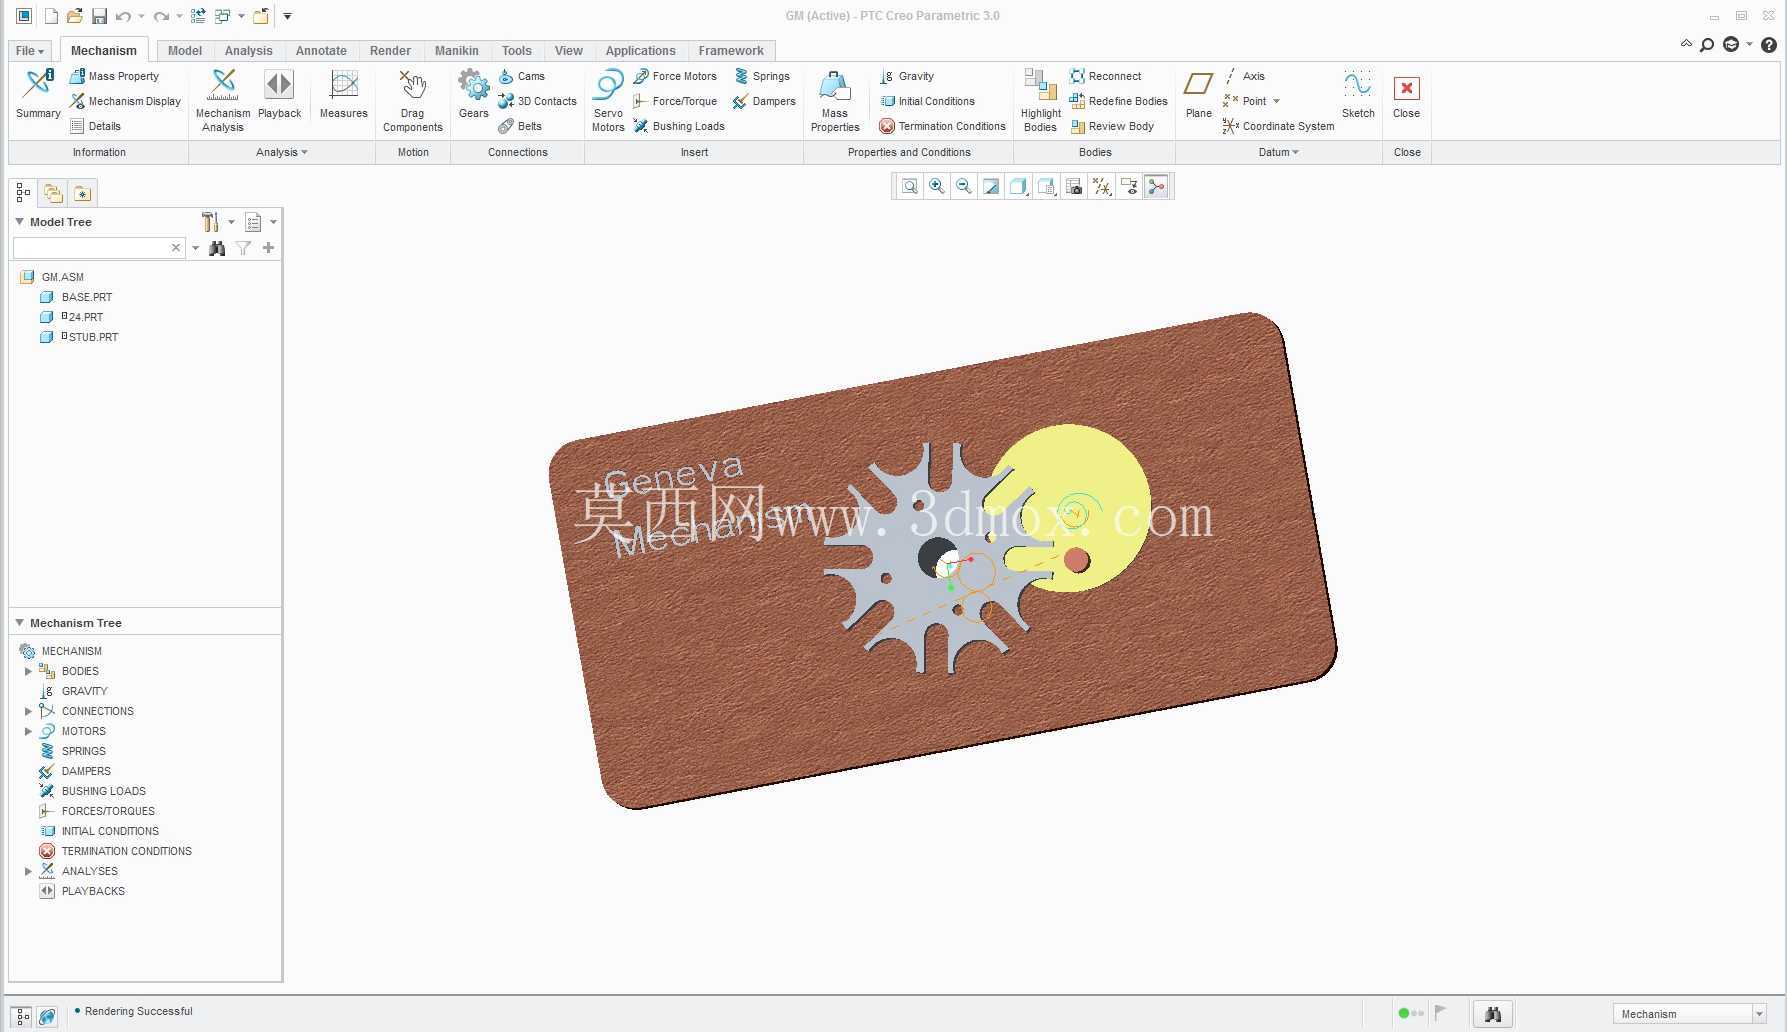Collapse the Mechanism Tree panel

pos(19,622)
